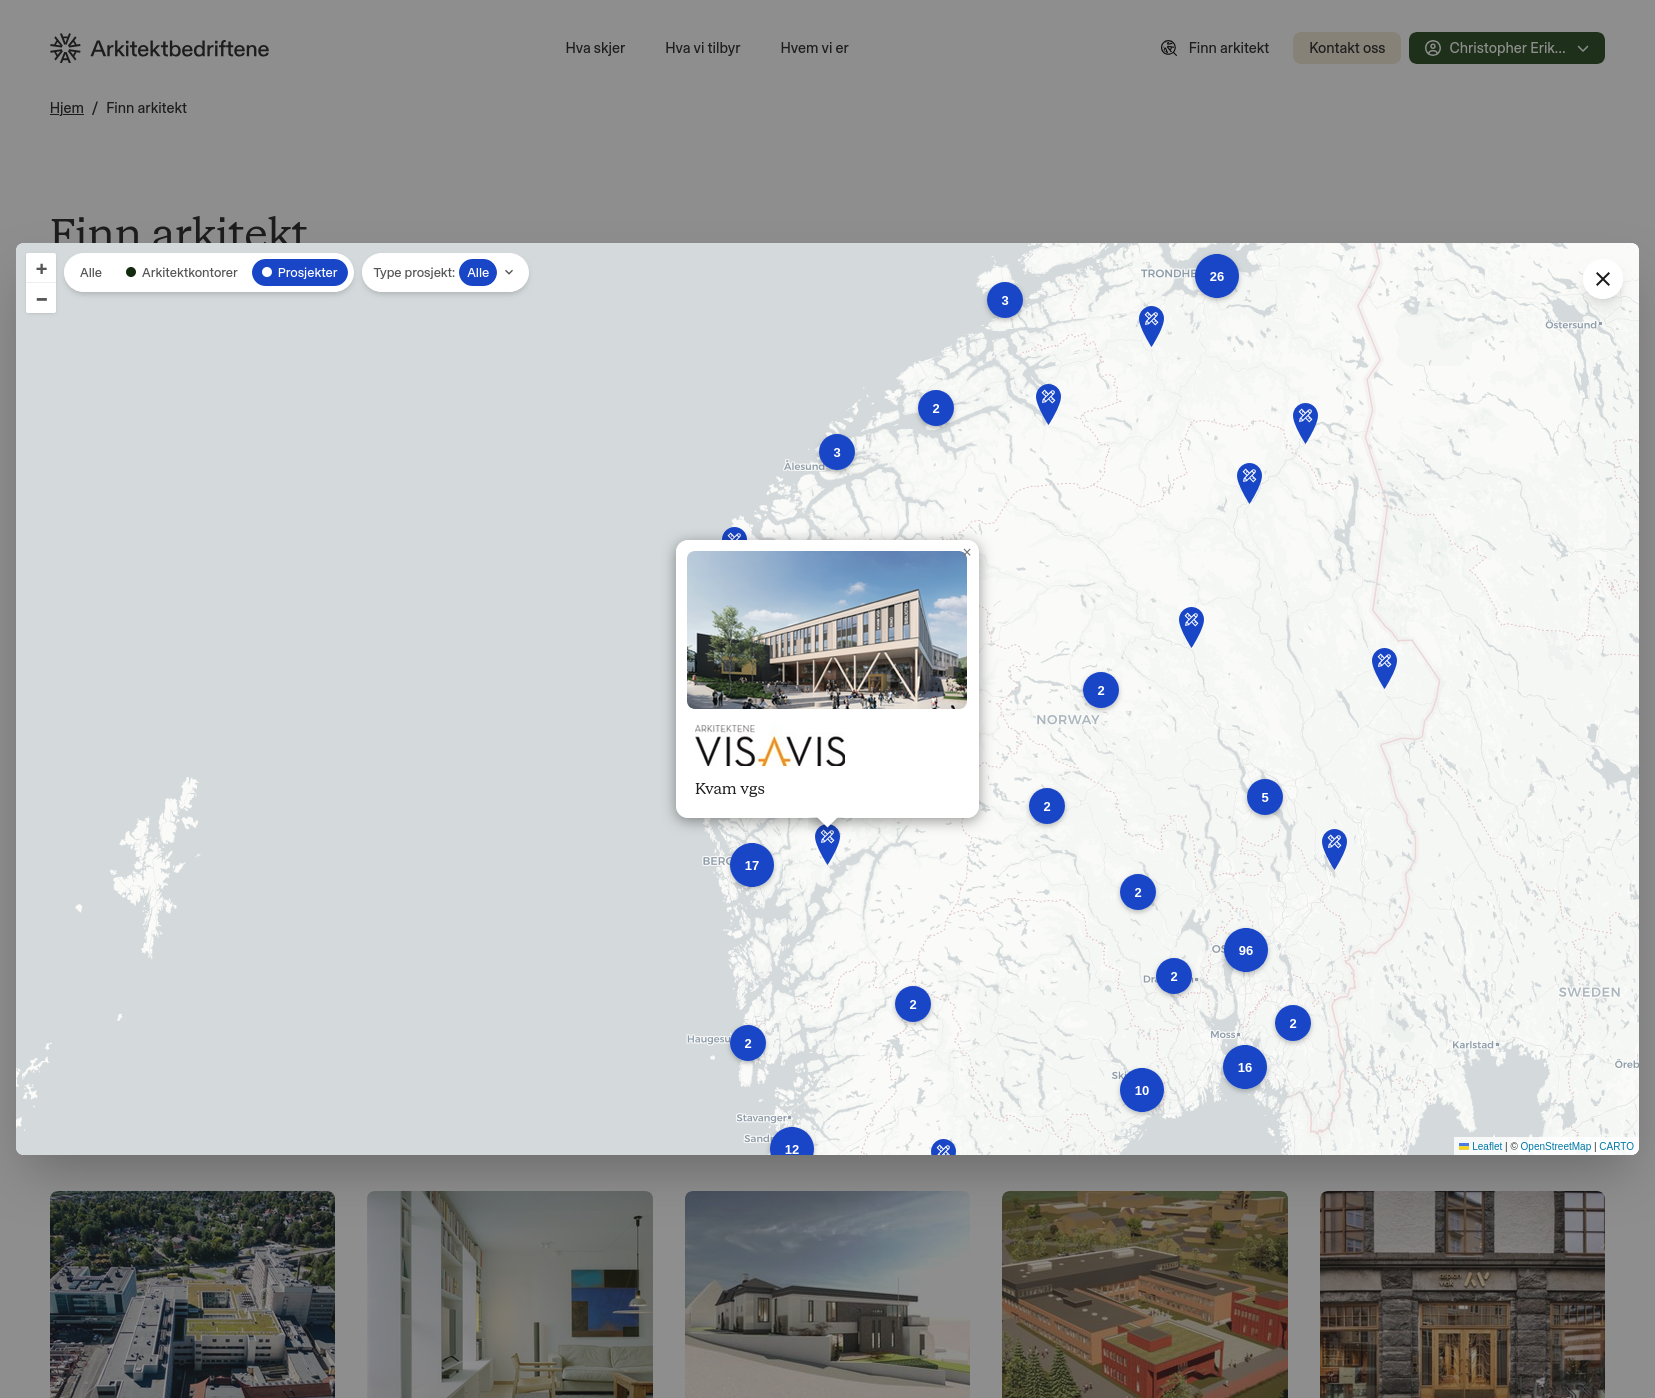
Task: Zoom out the map with minus button
Action: [41, 299]
